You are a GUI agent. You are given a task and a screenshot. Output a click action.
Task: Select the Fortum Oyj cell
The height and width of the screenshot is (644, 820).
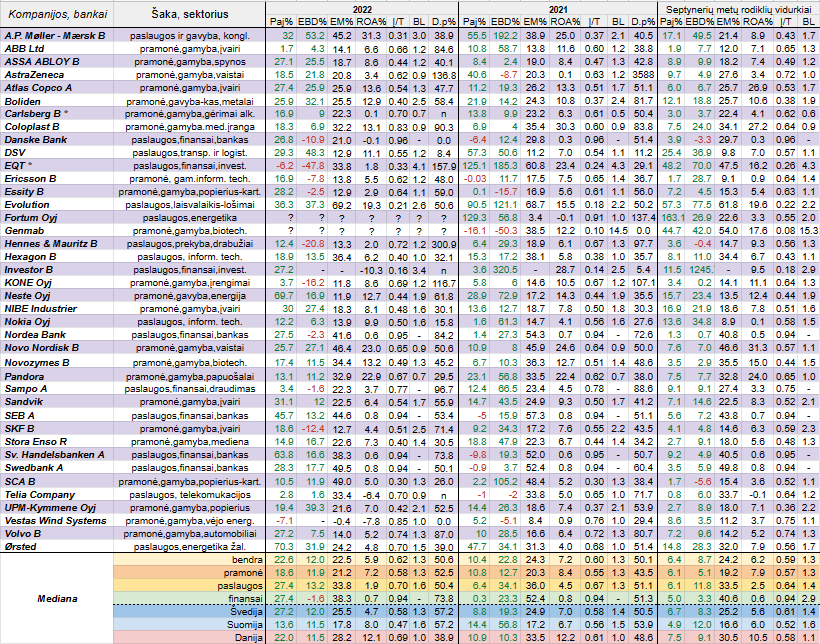click(x=57, y=218)
